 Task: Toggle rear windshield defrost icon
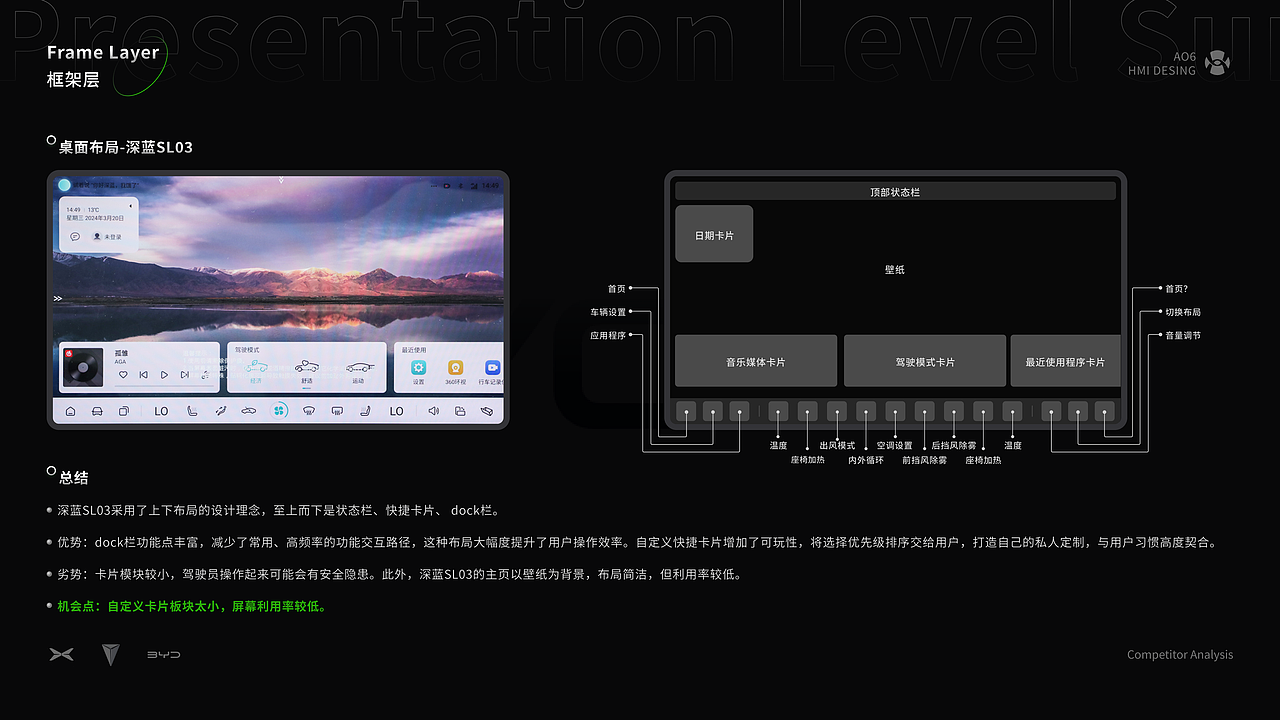click(x=338, y=411)
